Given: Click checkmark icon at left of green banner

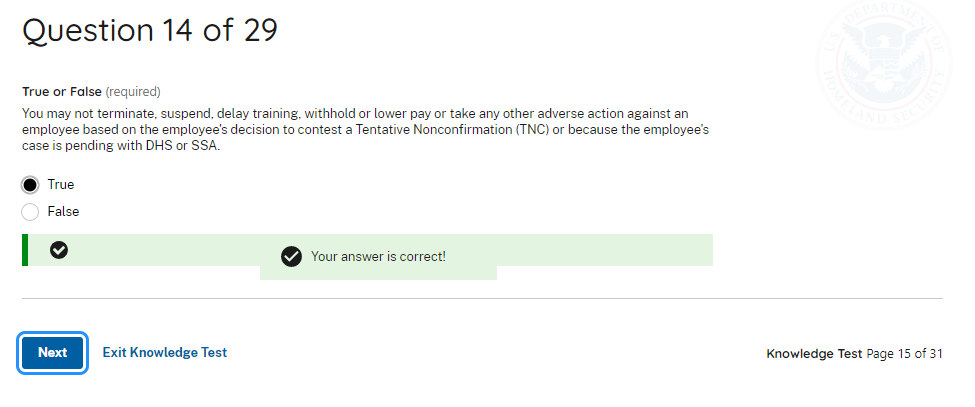Looking at the screenshot, I should (x=59, y=250).
